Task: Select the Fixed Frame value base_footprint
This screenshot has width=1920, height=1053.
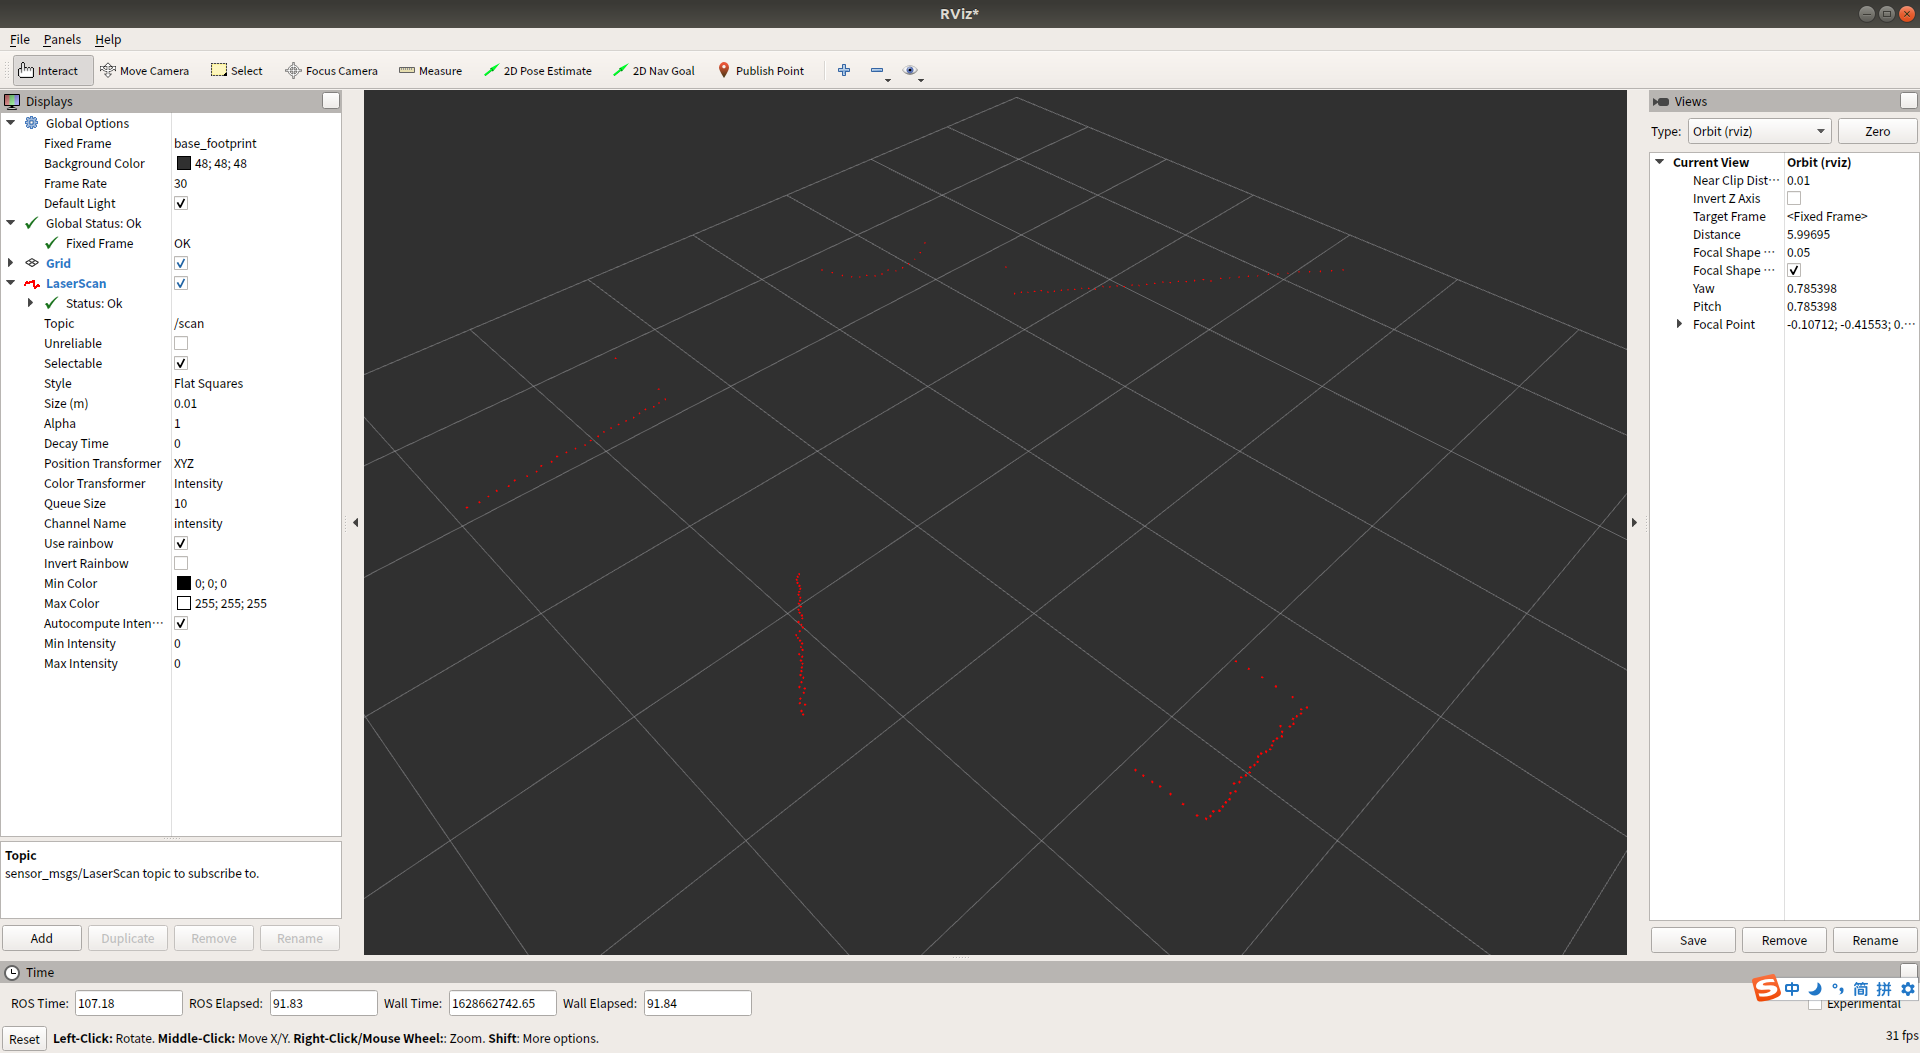Action: click(x=215, y=143)
